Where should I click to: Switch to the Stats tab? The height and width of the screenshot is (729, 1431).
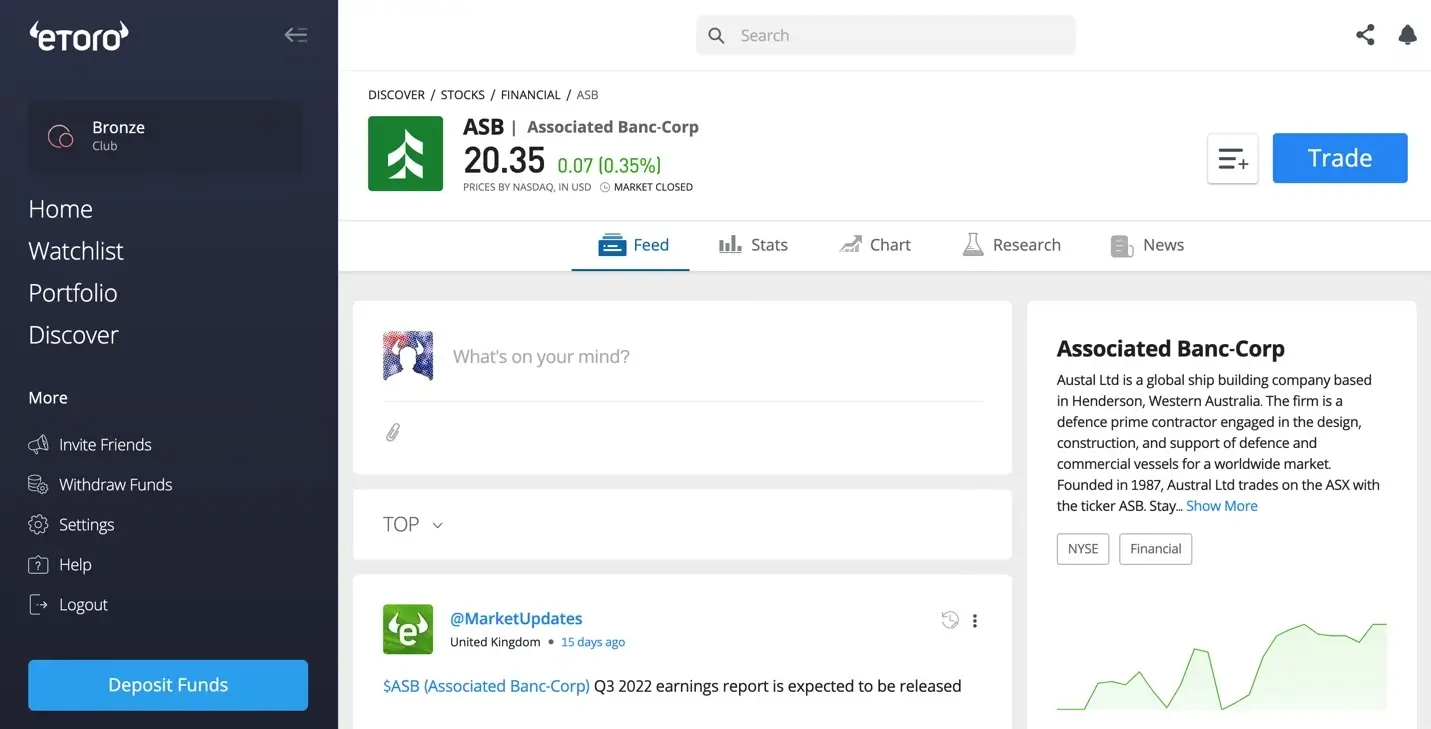(x=753, y=245)
